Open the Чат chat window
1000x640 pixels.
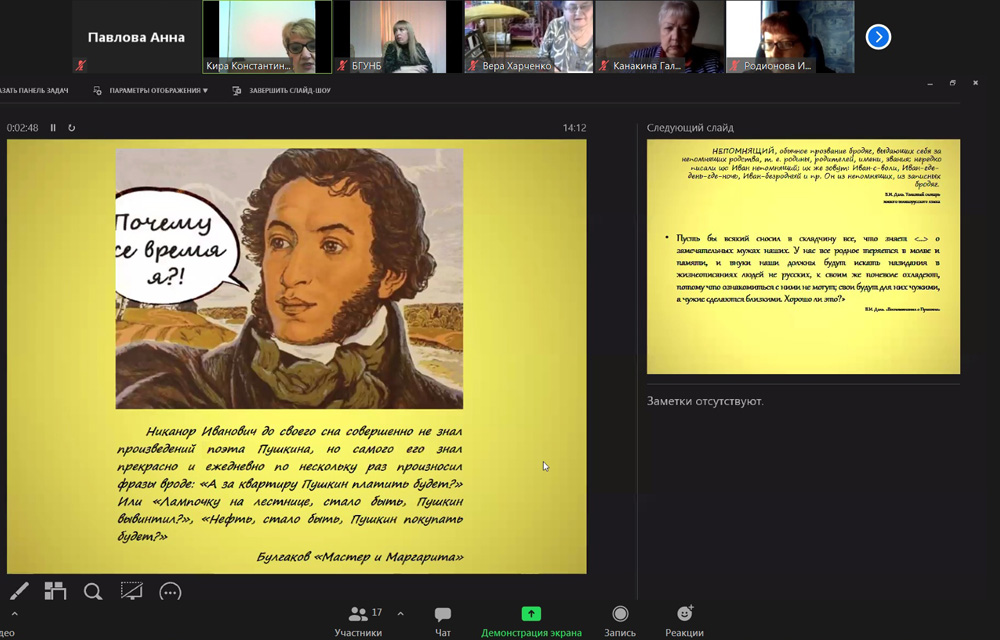(x=443, y=620)
